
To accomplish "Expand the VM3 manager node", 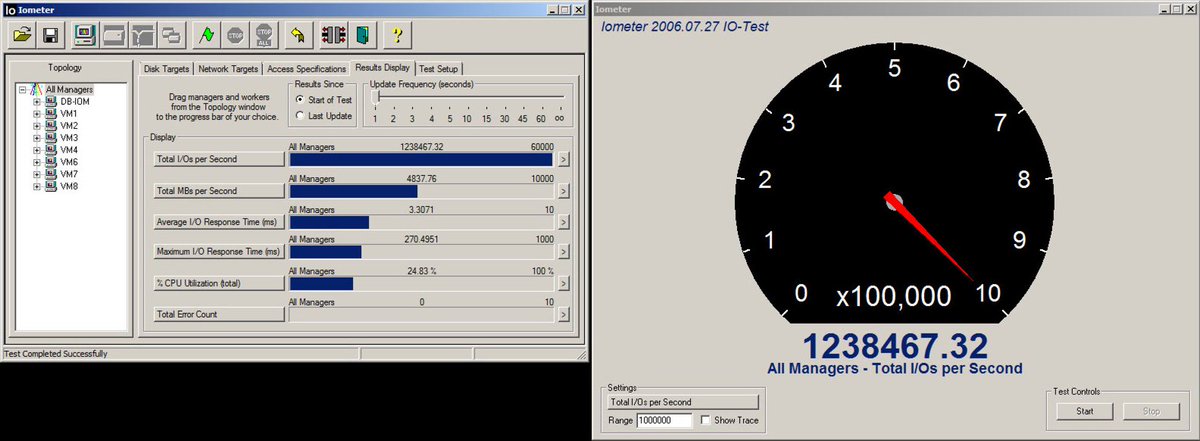I will click(37, 138).
